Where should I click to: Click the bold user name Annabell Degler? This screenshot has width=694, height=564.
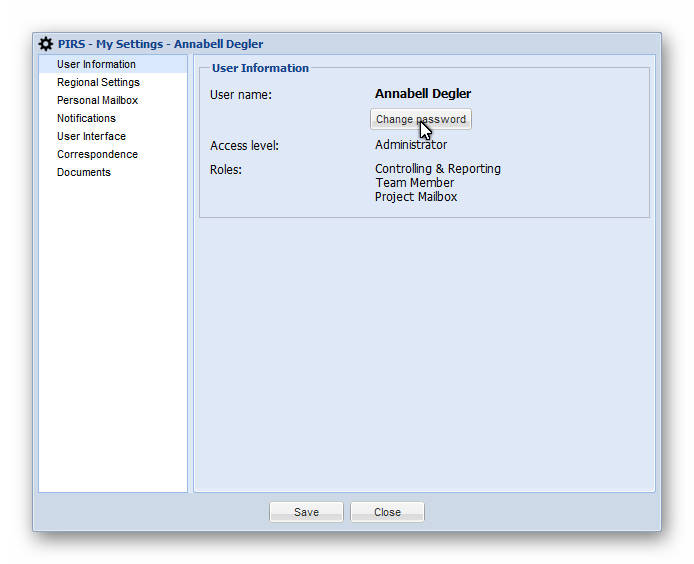[x=423, y=94]
